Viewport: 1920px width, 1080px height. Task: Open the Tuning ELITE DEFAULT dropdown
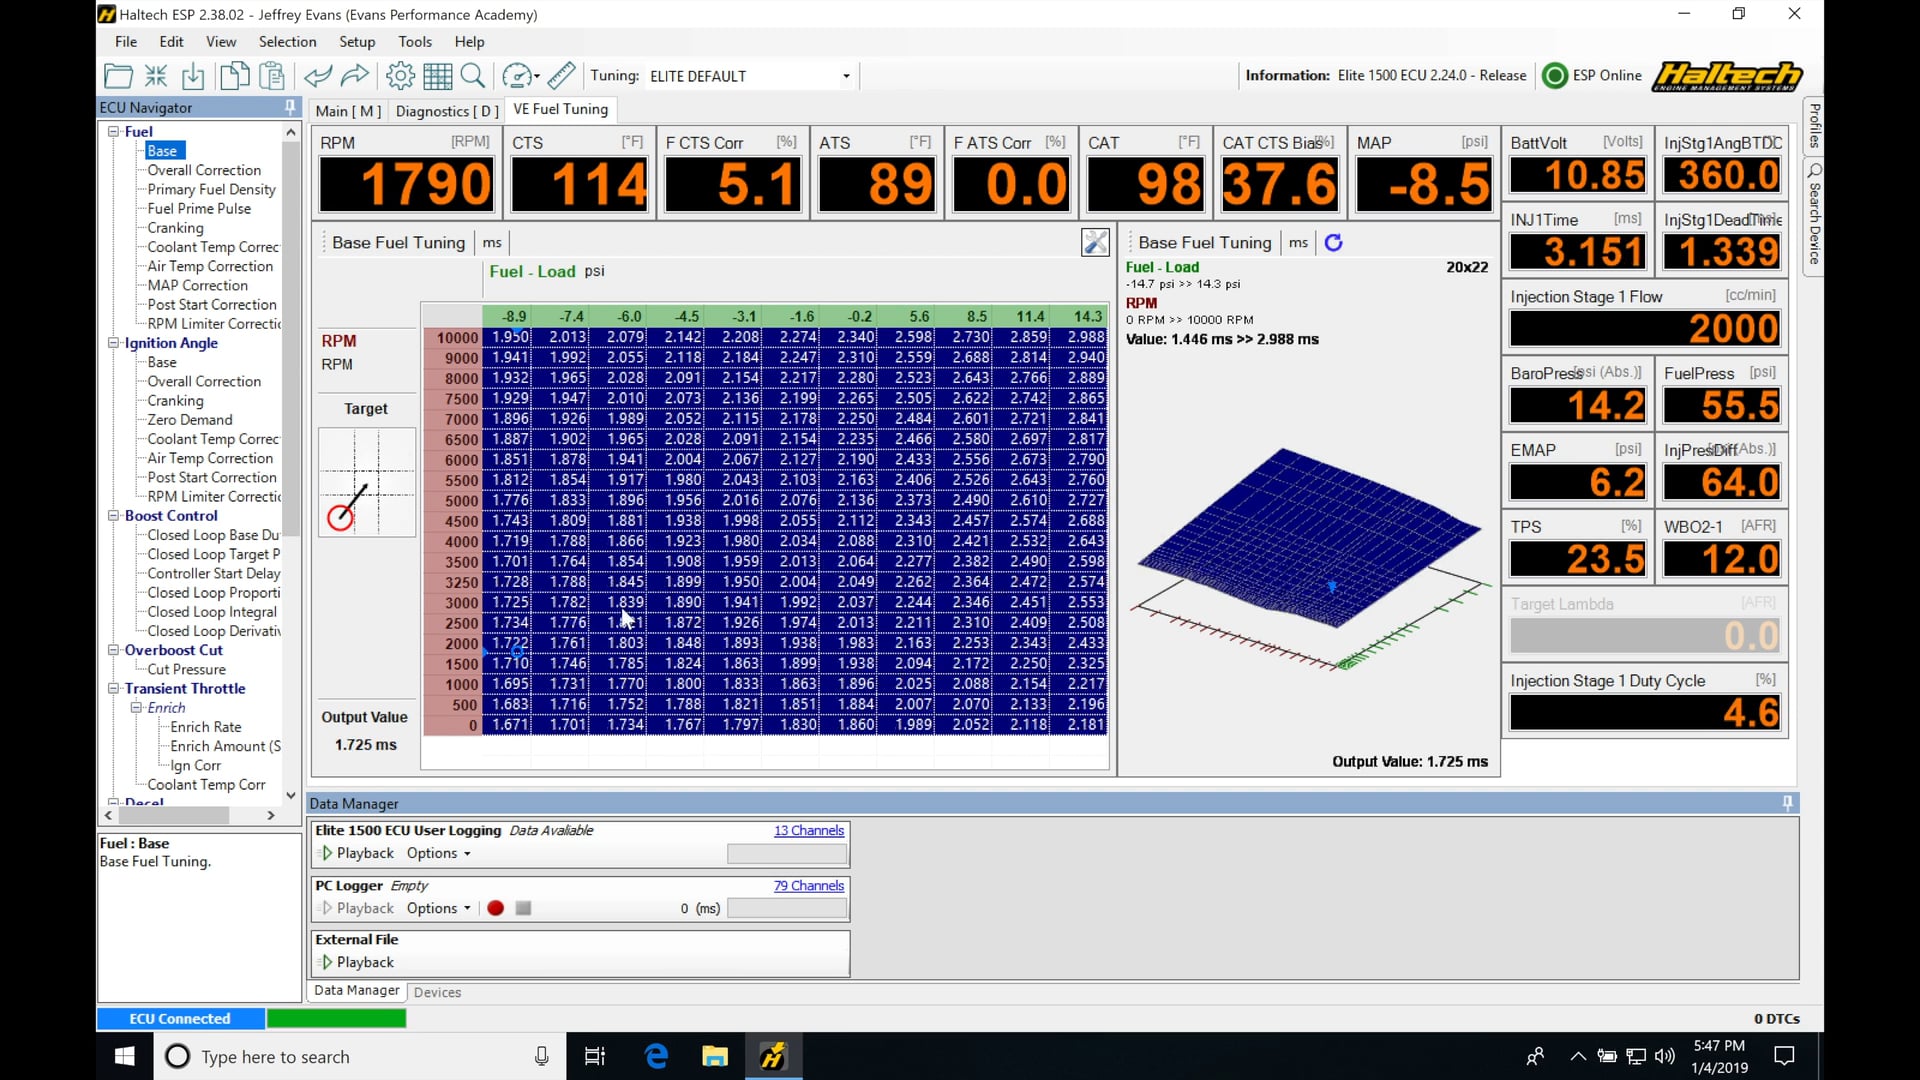845,76
